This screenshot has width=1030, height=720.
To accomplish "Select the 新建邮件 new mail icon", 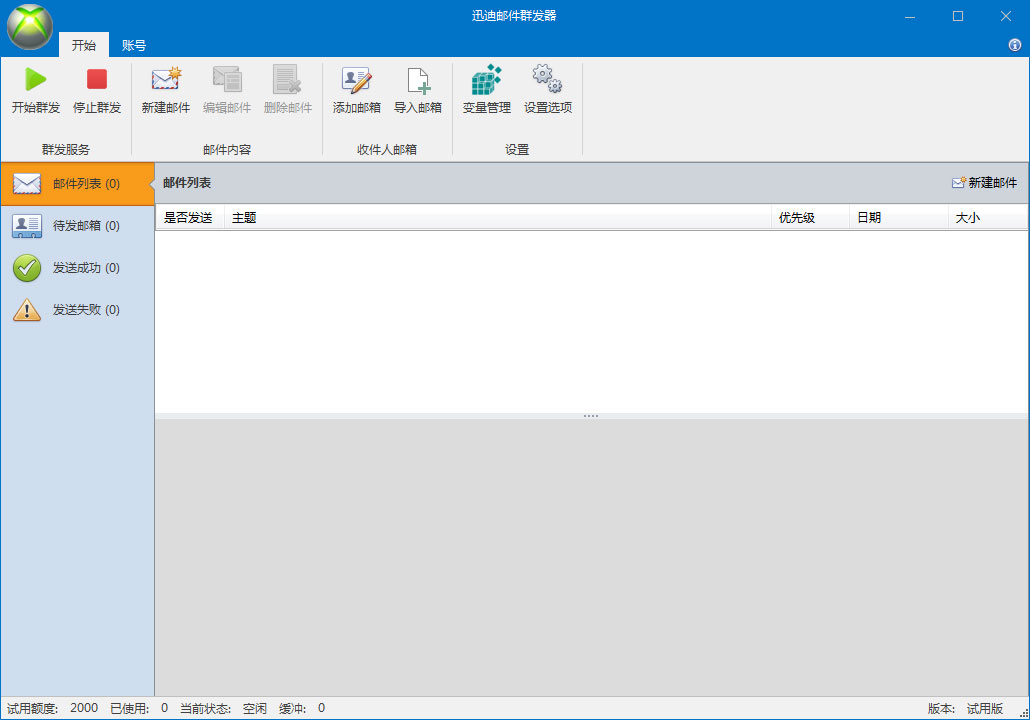I will (x=165, y=88).
